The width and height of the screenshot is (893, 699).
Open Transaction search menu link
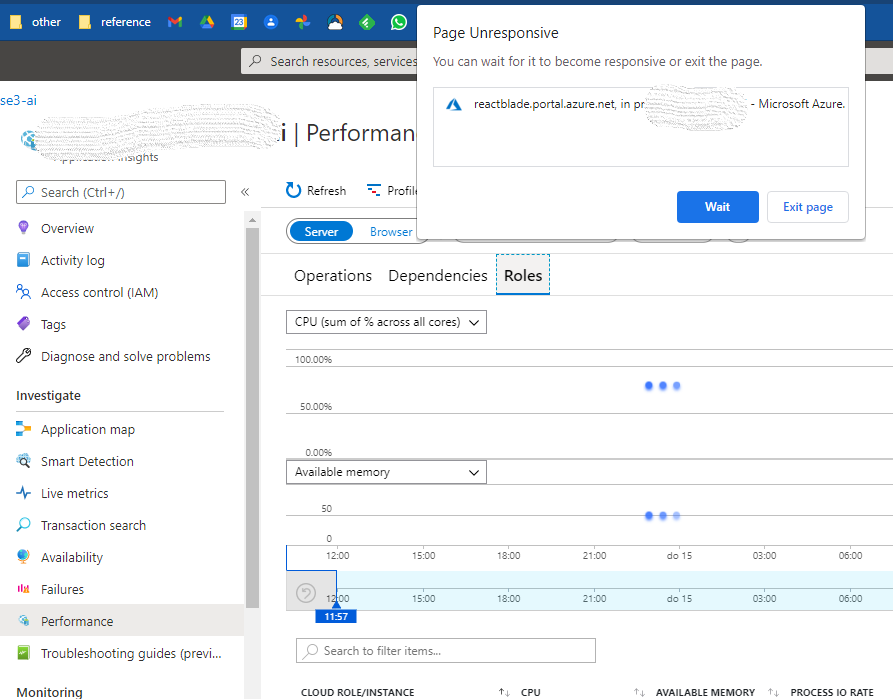(x=93, y=525)
